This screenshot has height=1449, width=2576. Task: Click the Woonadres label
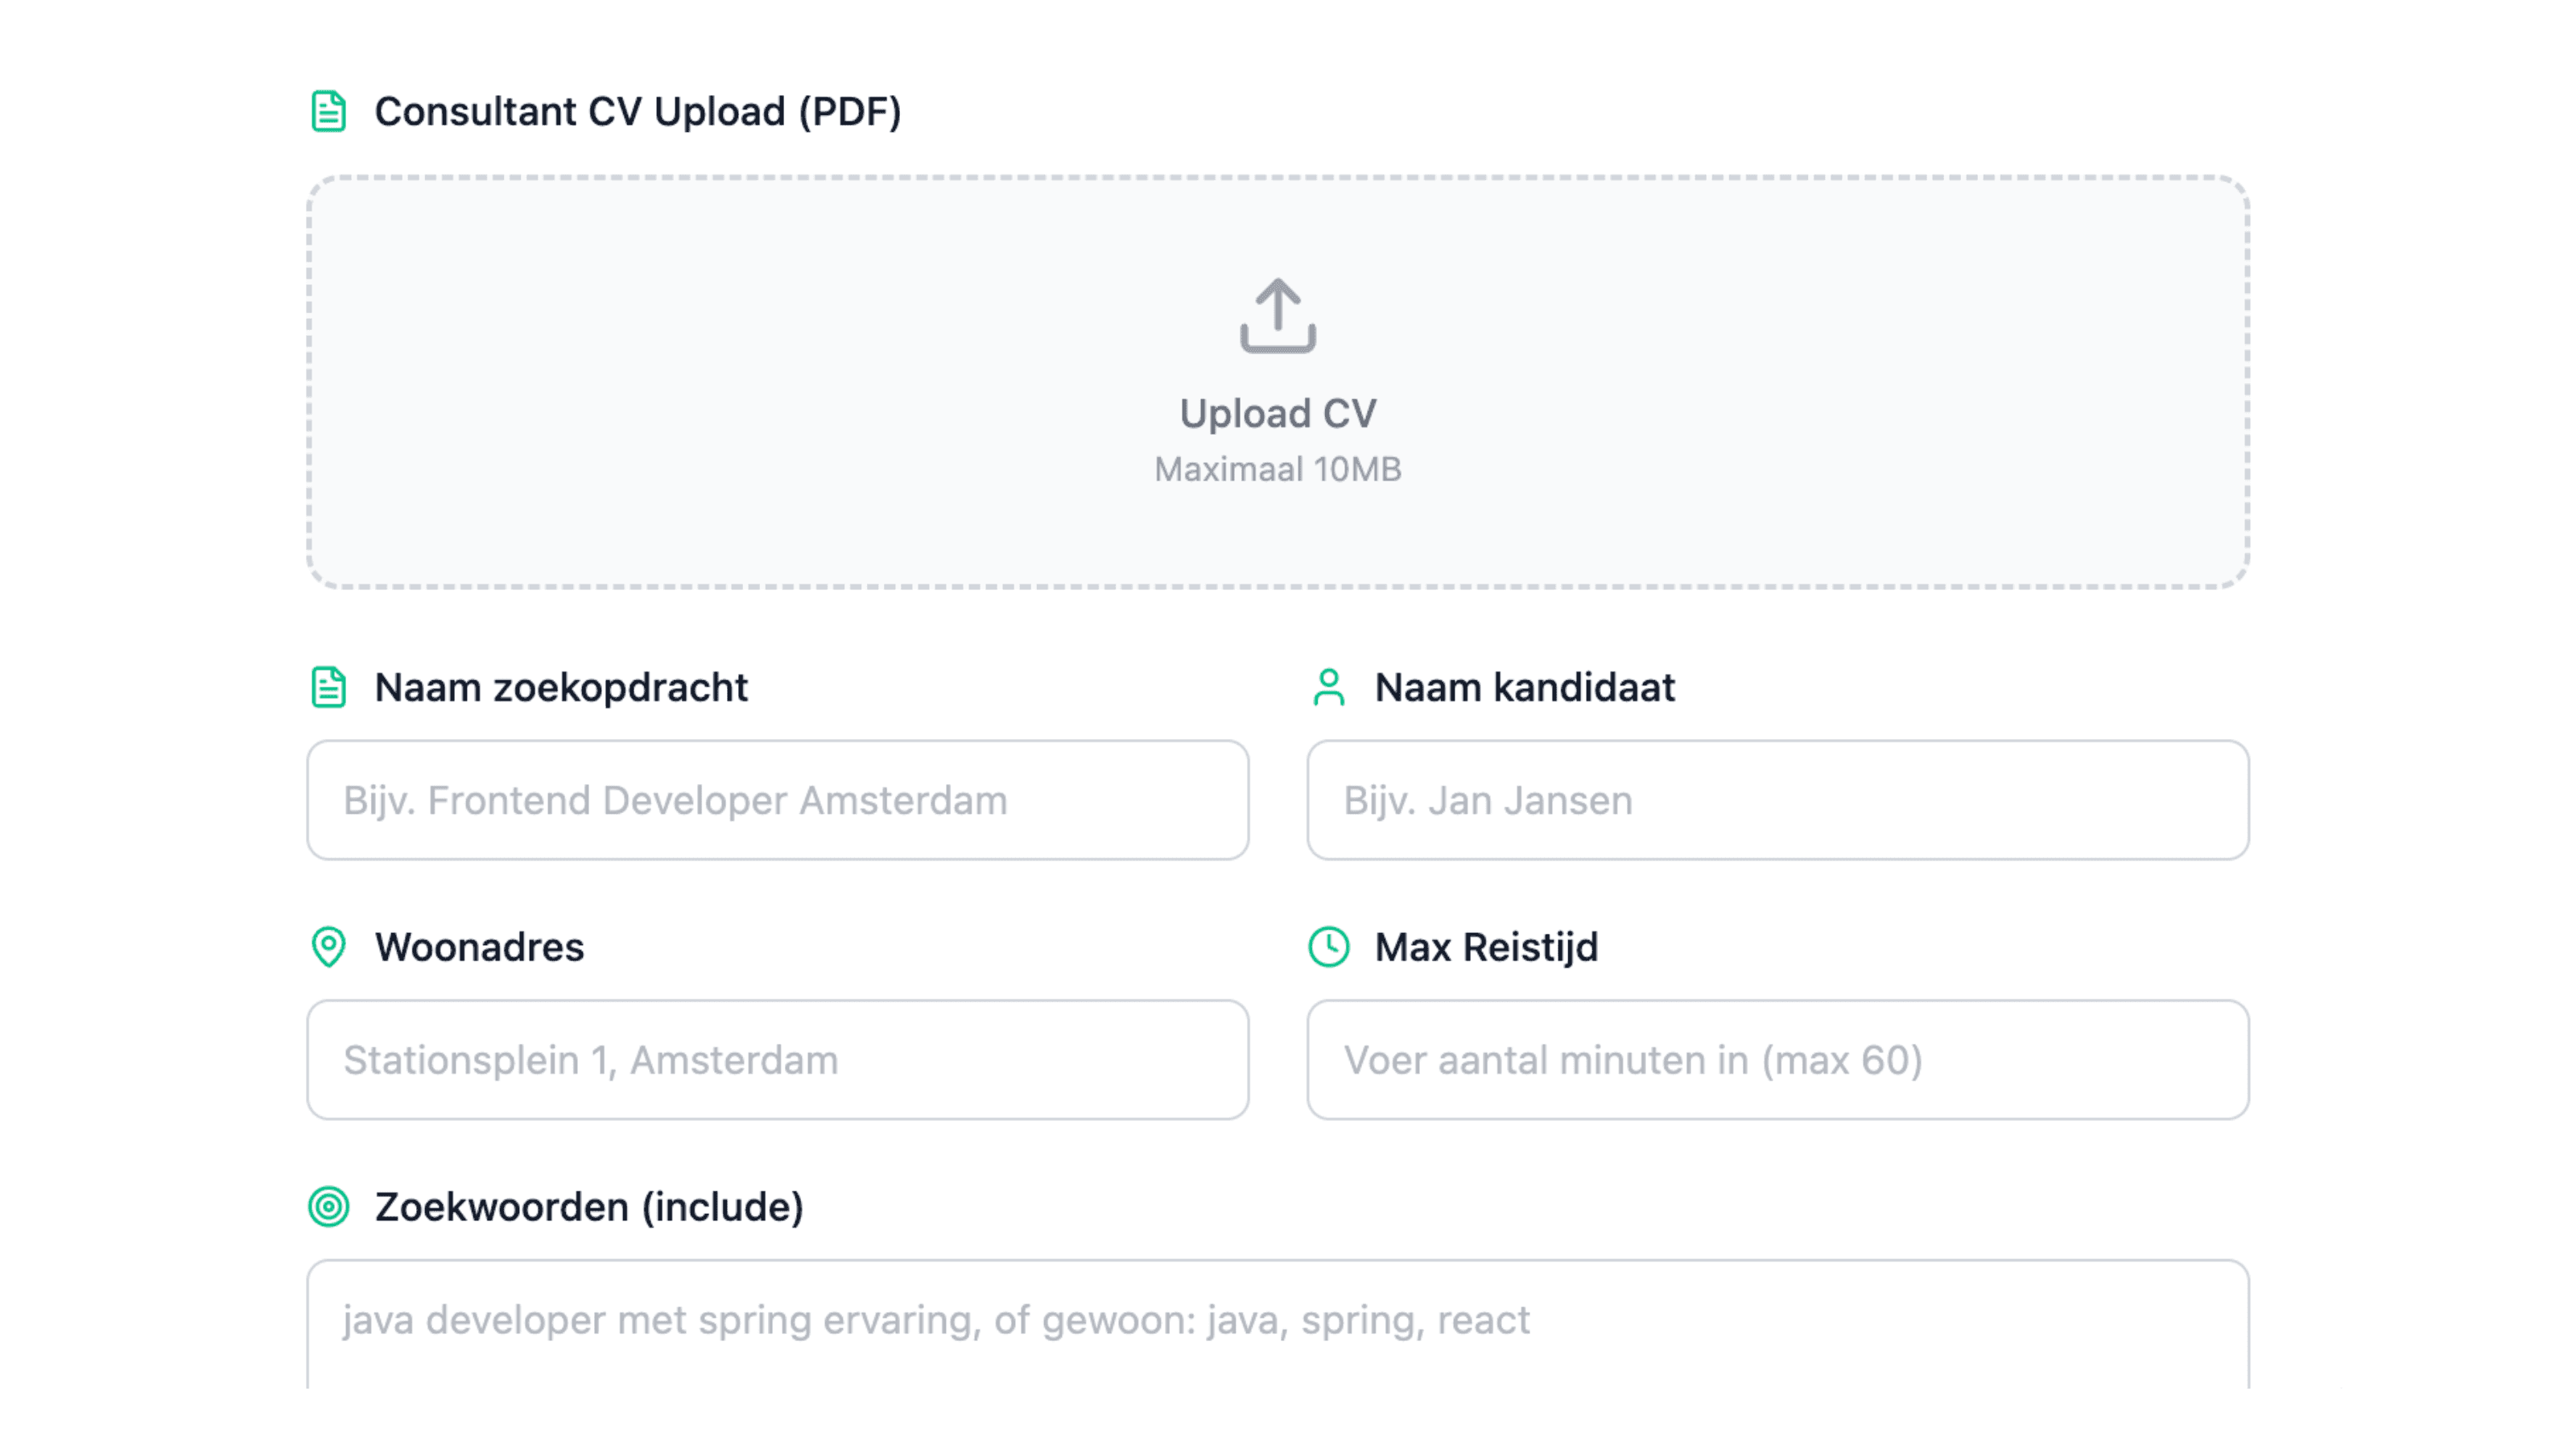[x=479, y=947]
